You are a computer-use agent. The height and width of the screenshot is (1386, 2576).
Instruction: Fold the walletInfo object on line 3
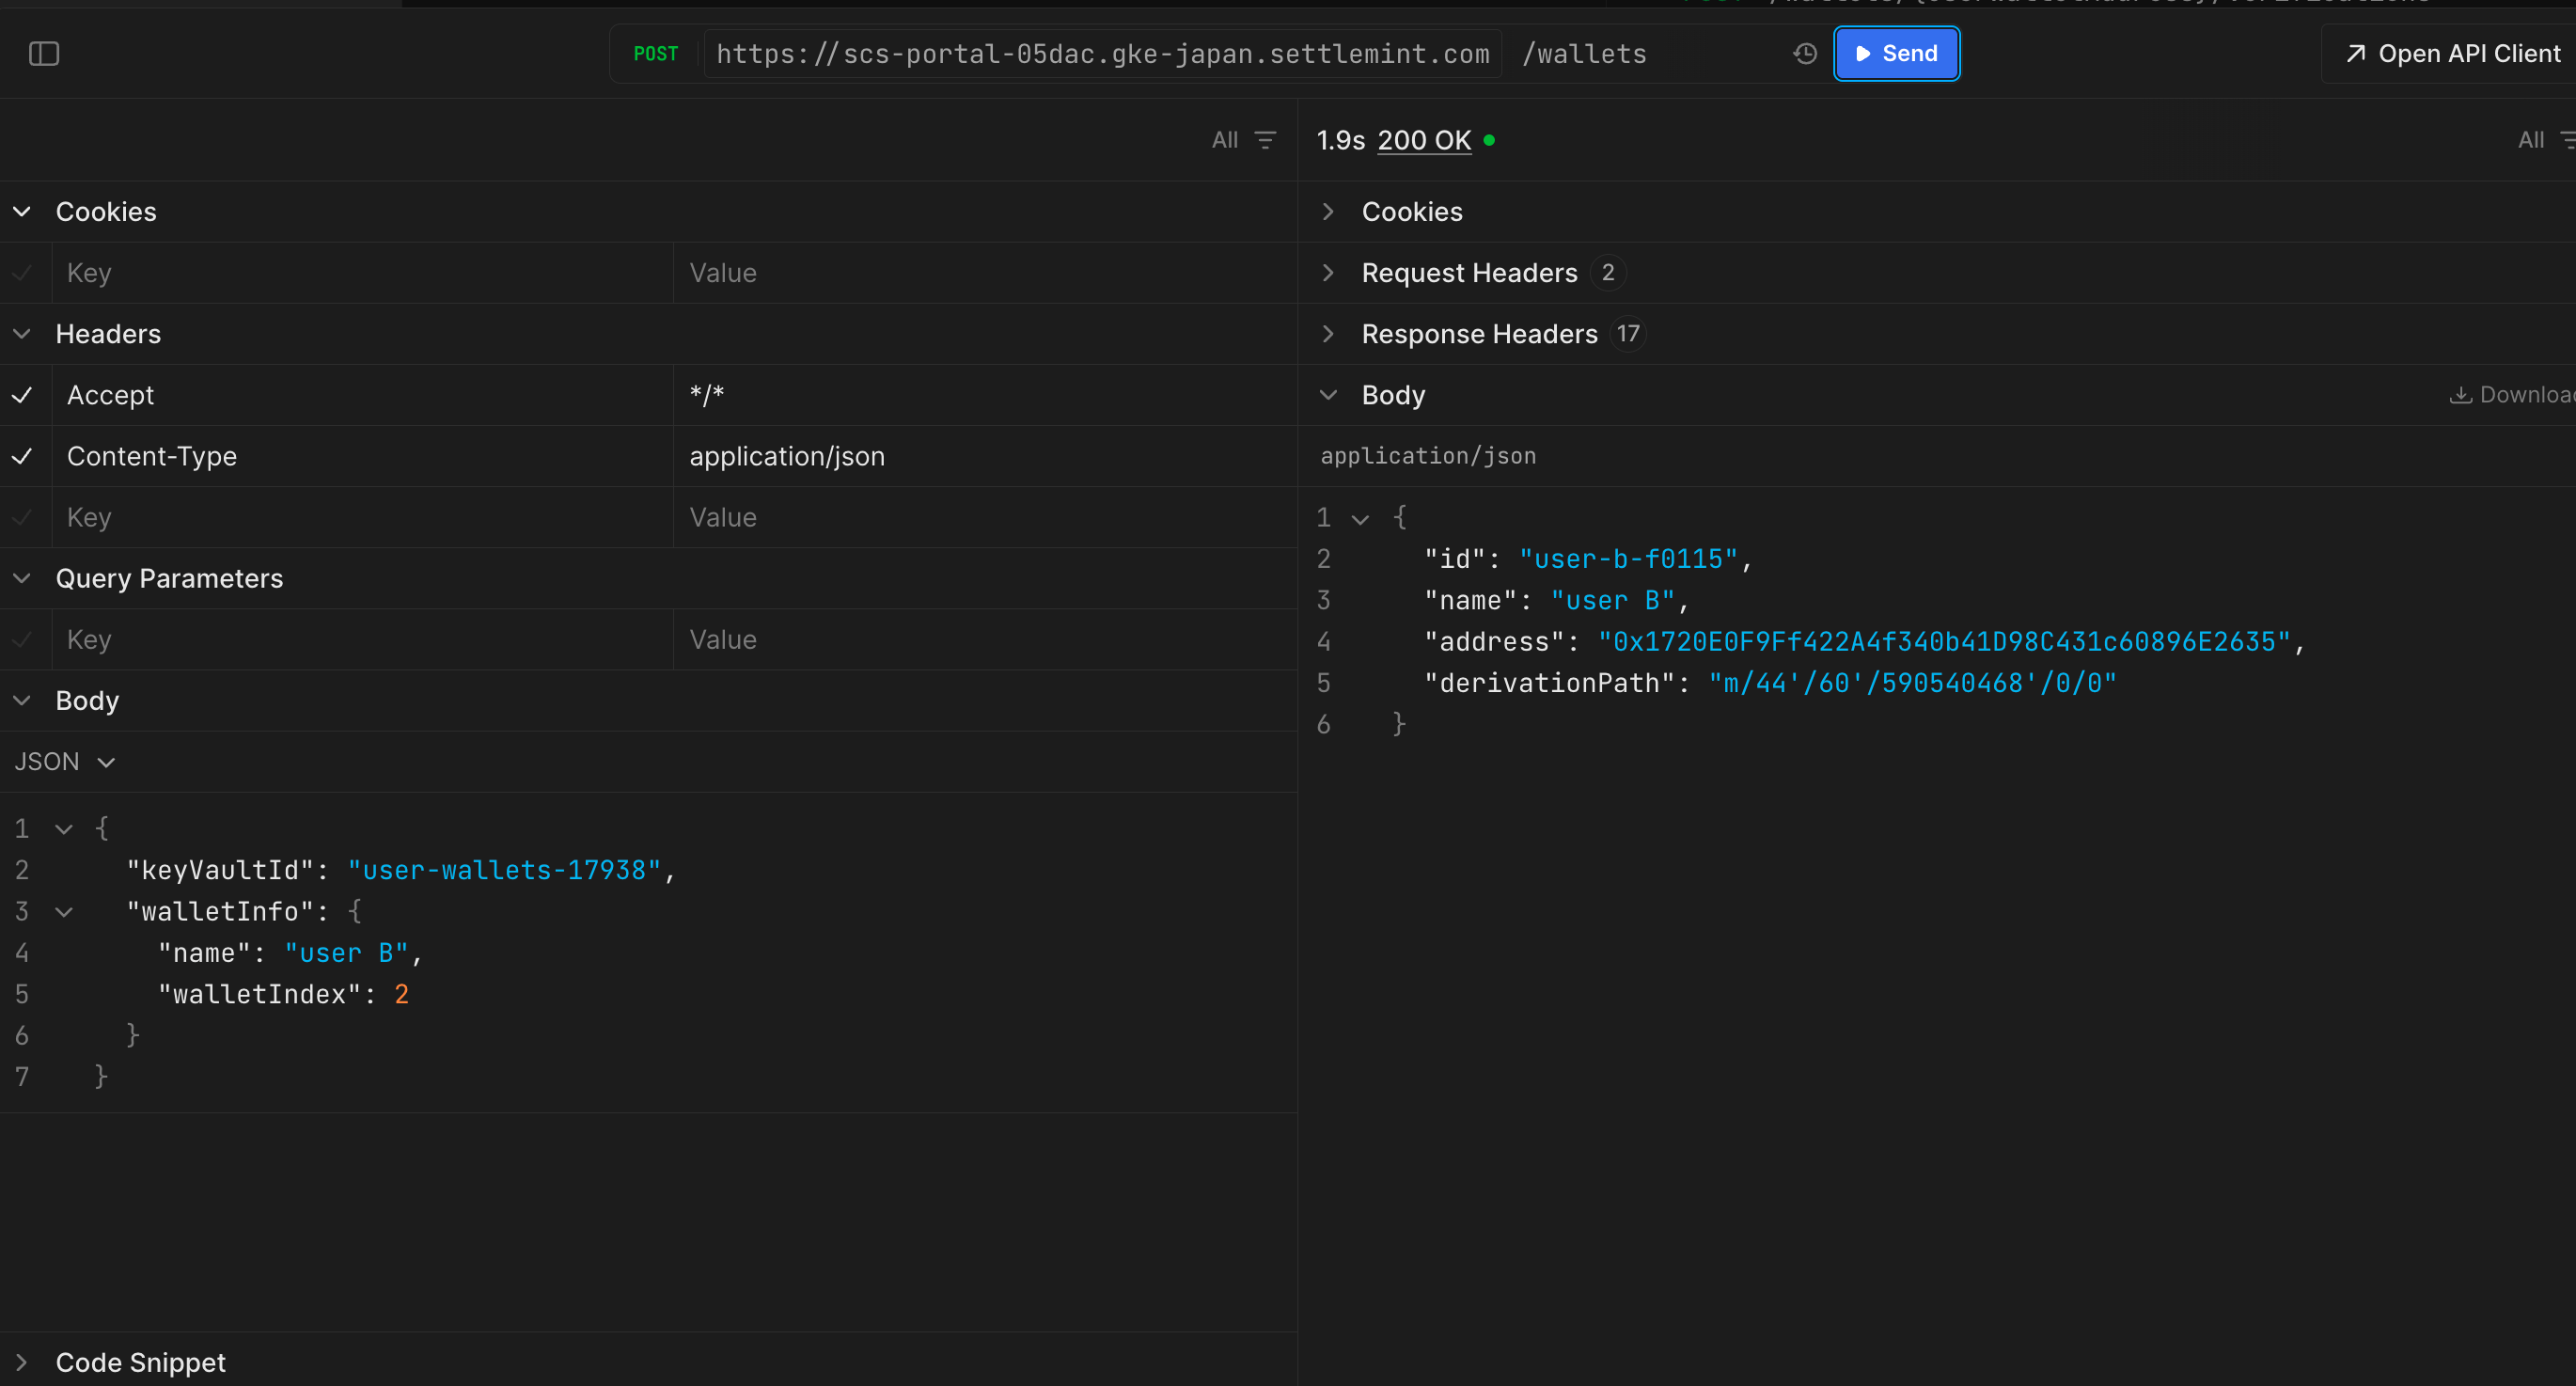pos(64,911)
